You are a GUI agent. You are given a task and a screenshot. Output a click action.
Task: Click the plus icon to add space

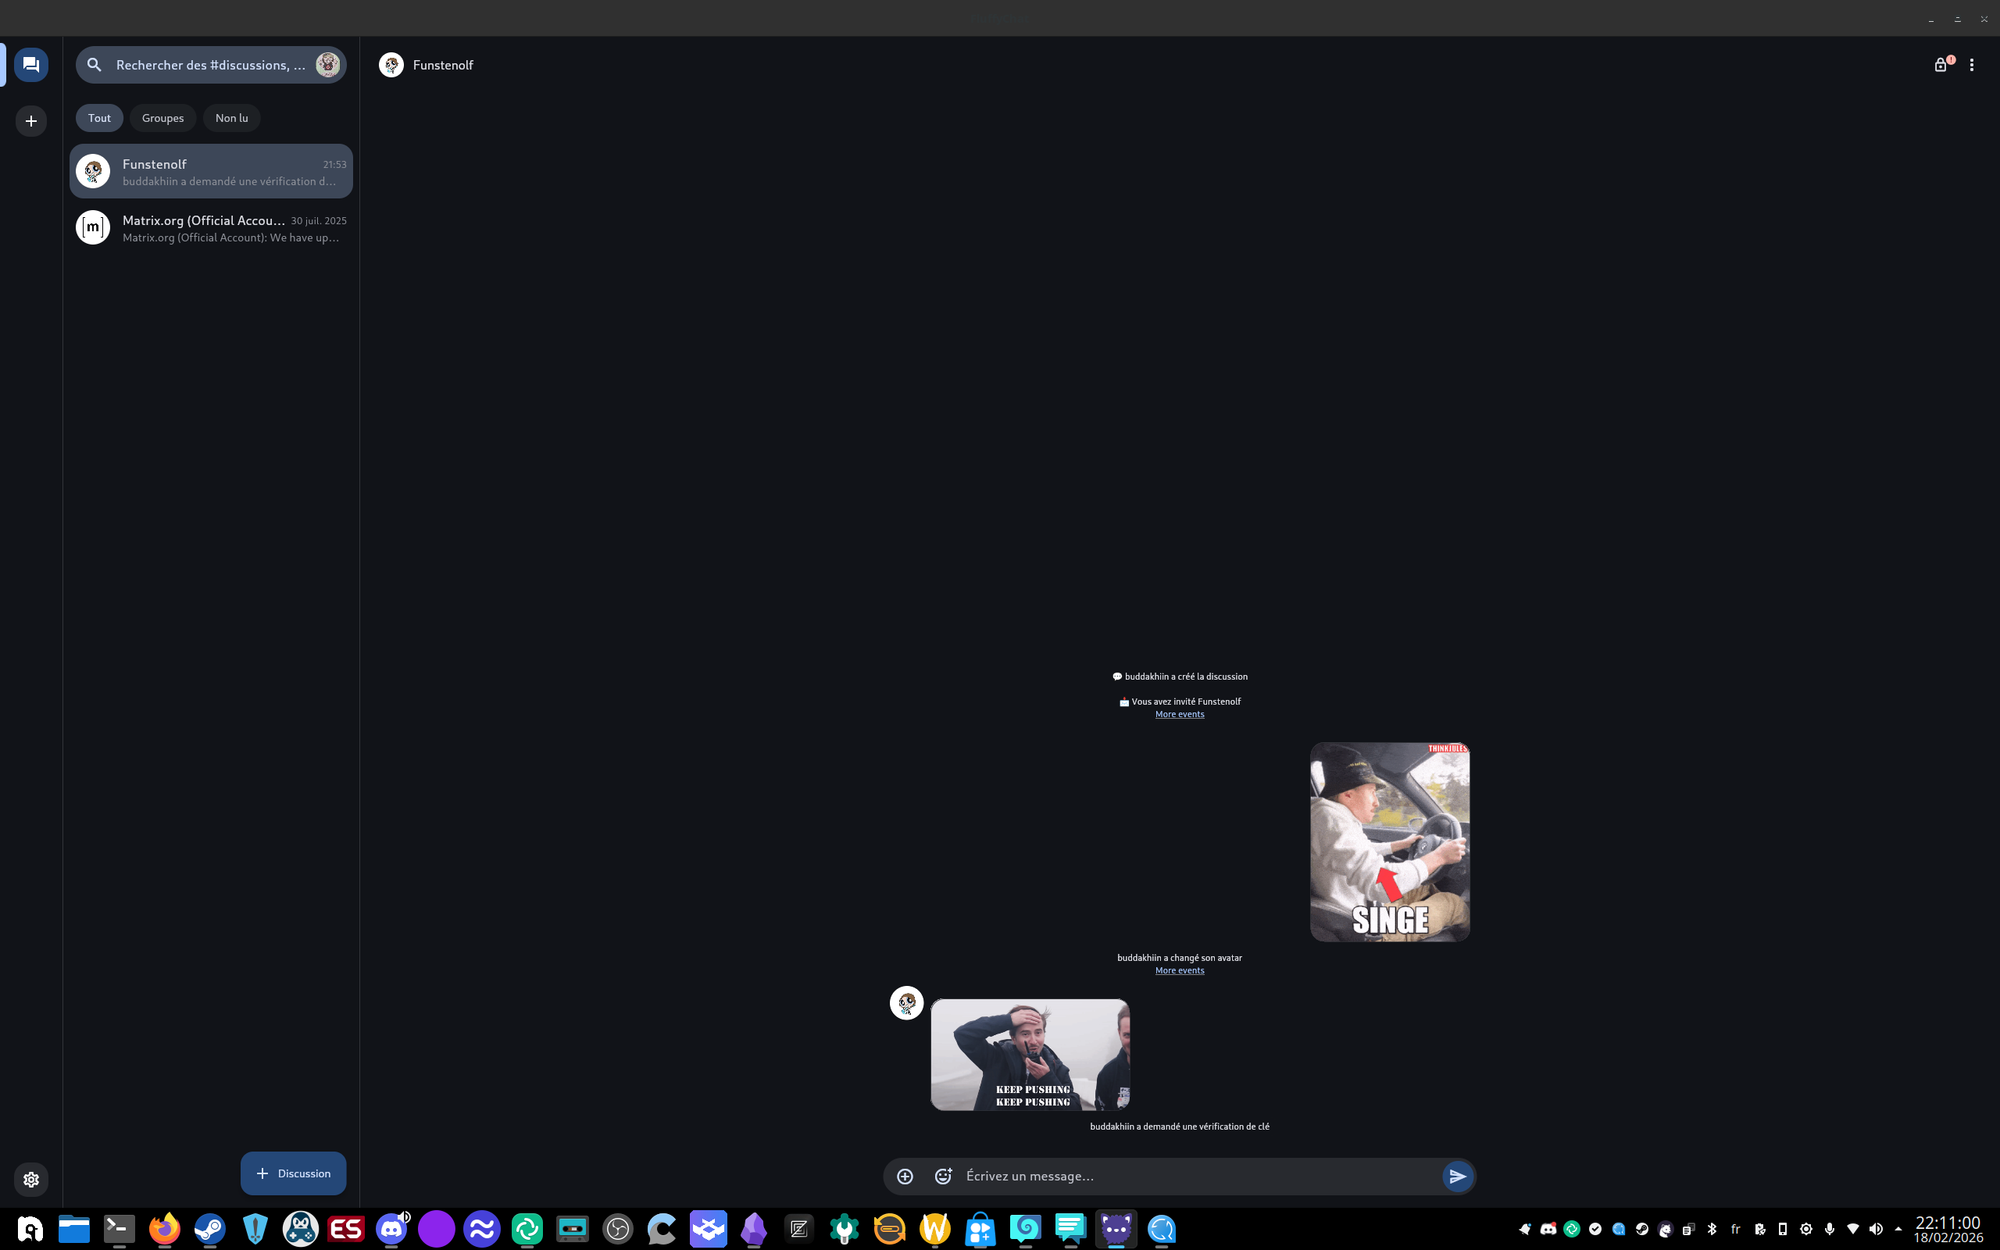coord(31,121)
